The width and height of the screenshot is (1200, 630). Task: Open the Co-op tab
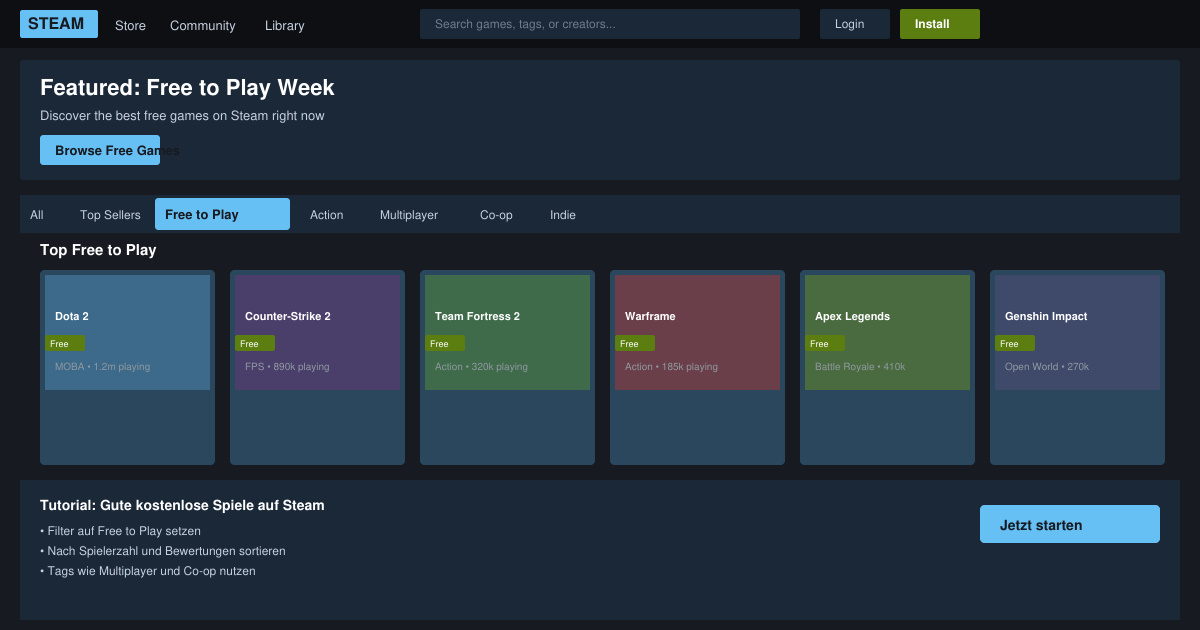pos(496,215)
